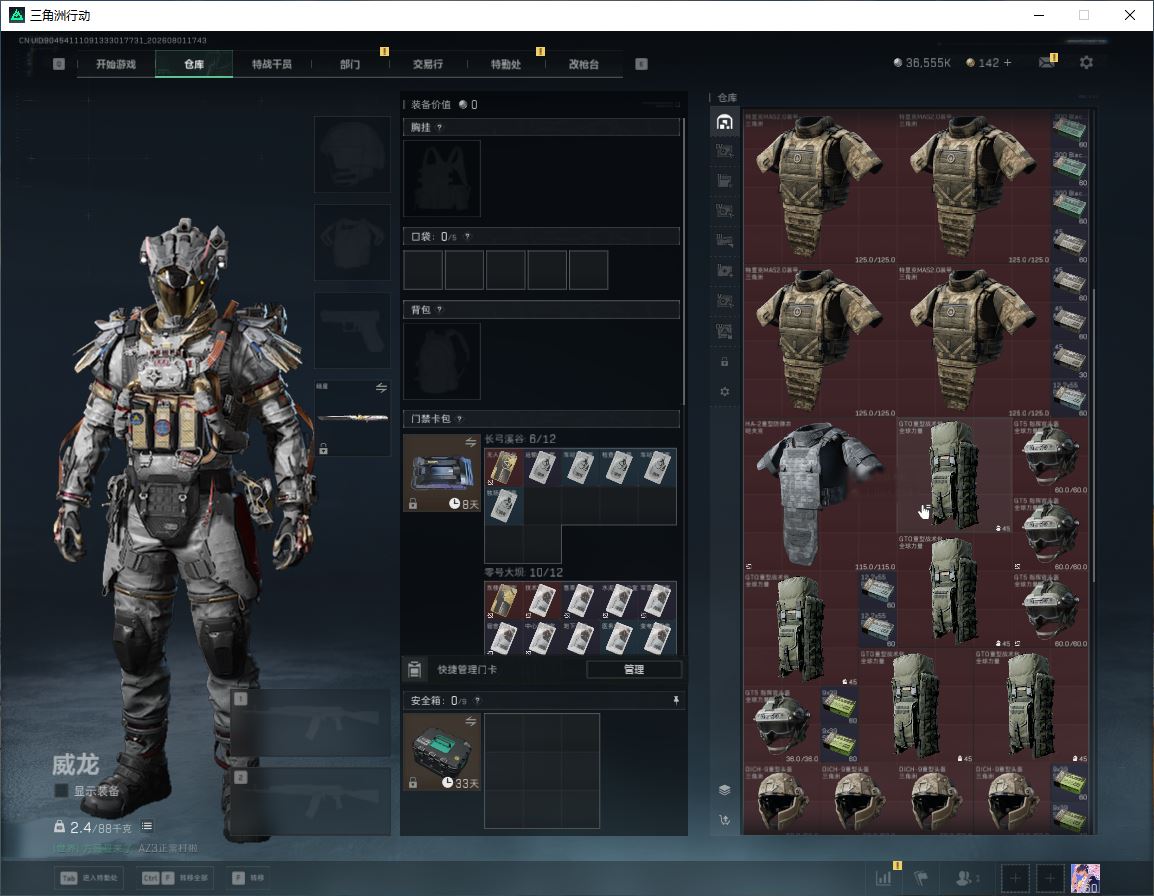Click the warehouse scrollbar
Viewport: 1154px width, 896px height.
[1094, 434]
